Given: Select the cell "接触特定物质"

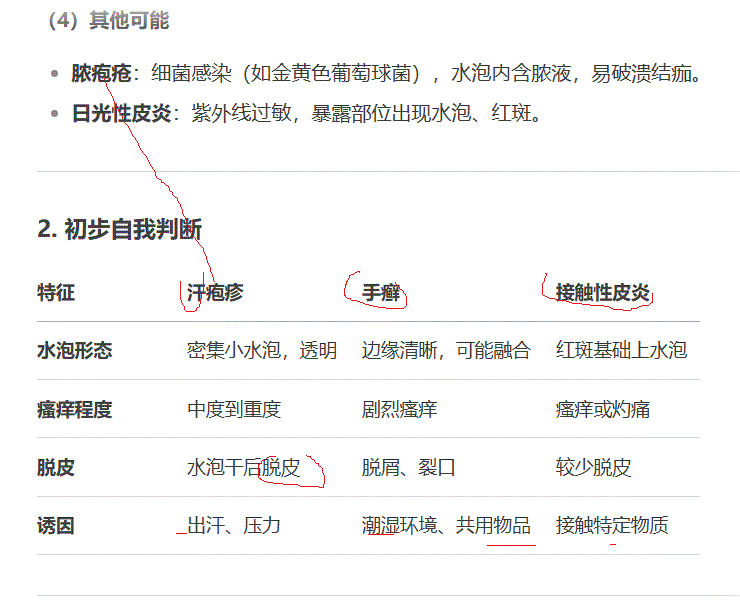Looking at the screenshot, I should click(x=612, y=525).
